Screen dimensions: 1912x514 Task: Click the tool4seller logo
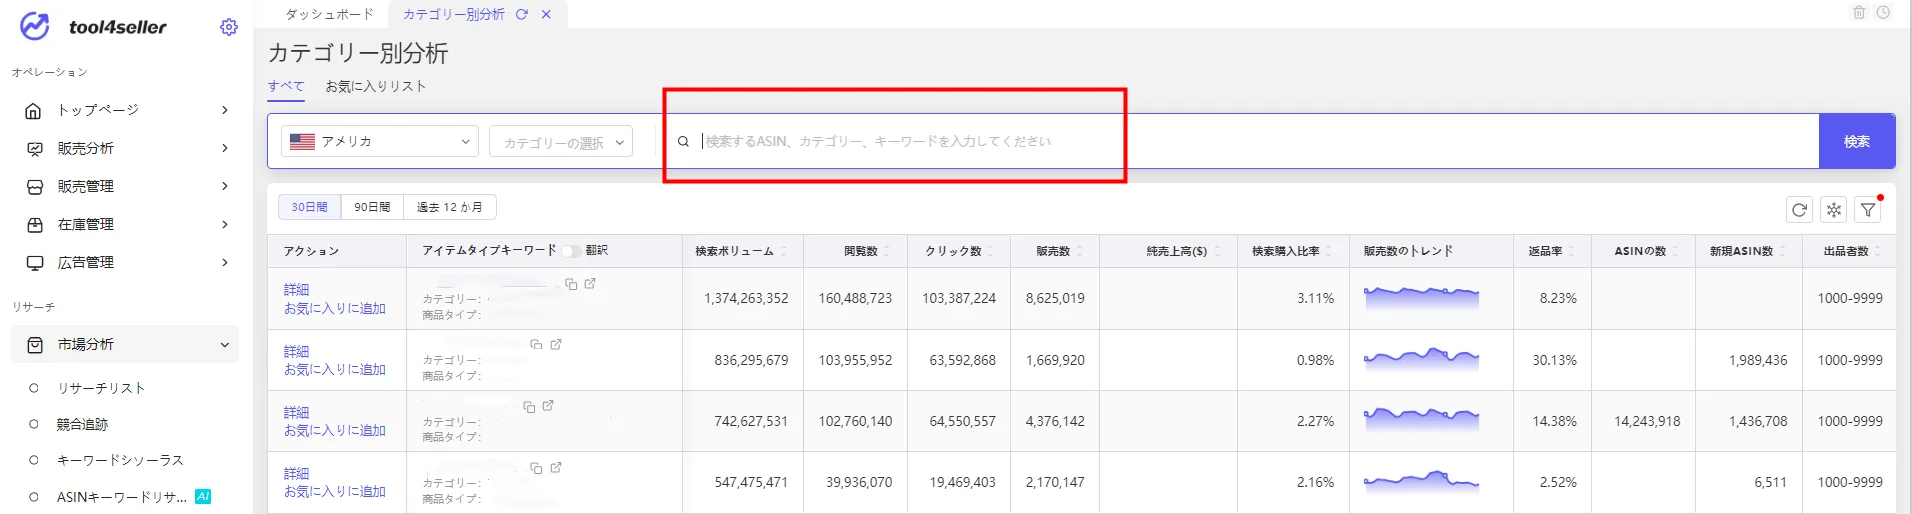coord(93,26)
